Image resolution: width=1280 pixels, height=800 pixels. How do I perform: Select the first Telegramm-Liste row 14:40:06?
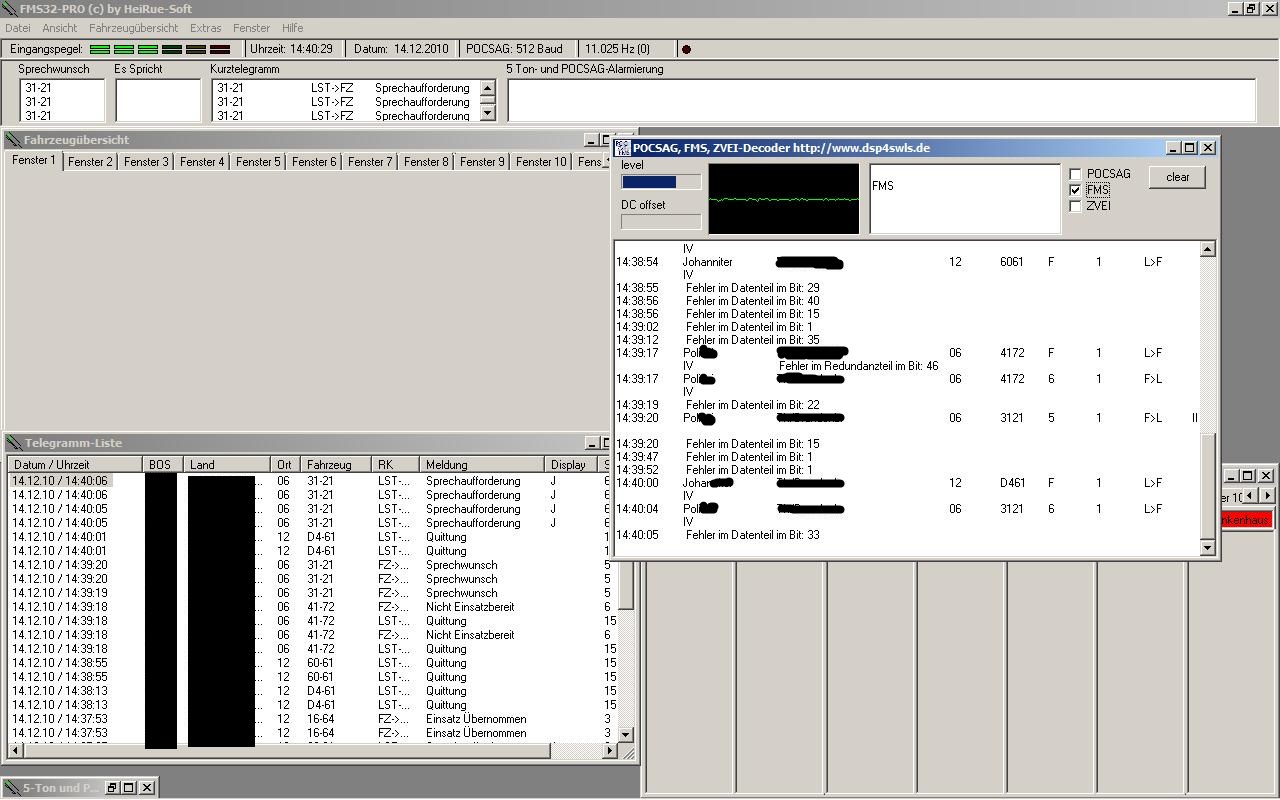[x=60, y=481]
